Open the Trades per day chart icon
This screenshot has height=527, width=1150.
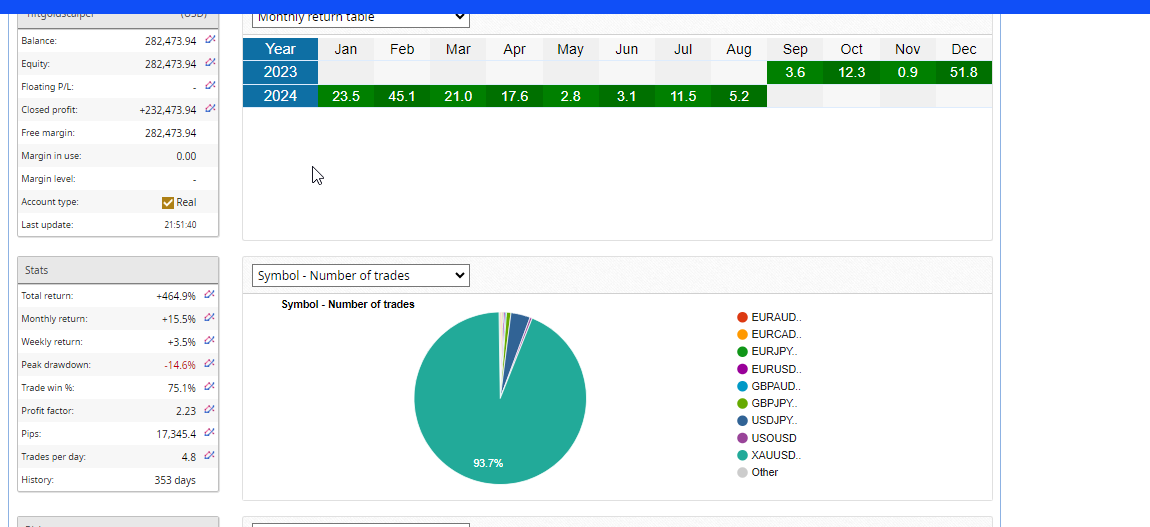210,456
